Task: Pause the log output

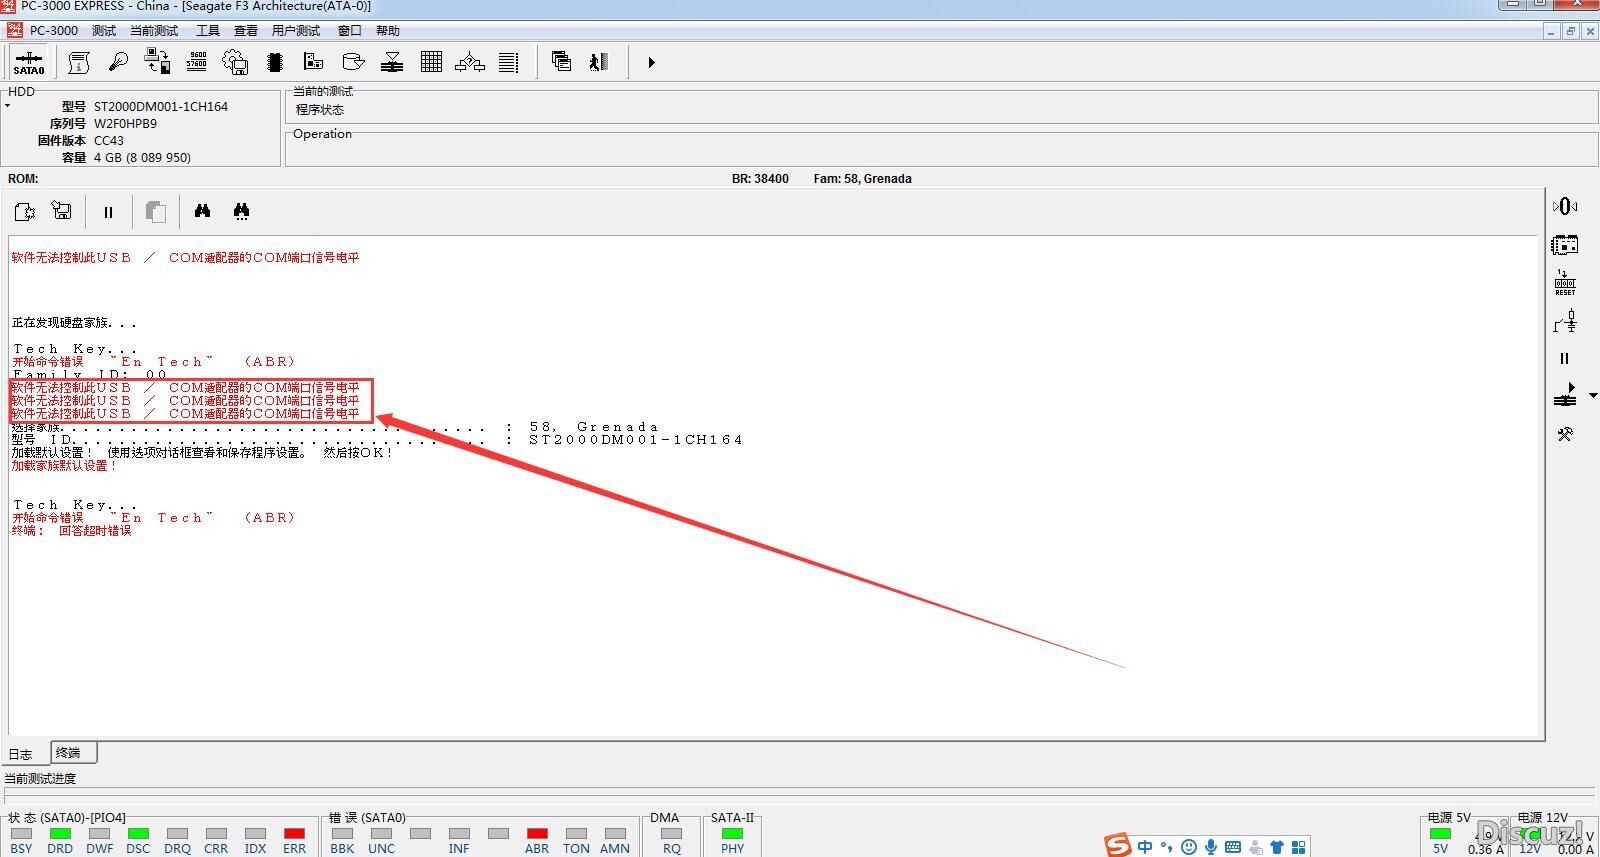Action: [x=108, y=212]
